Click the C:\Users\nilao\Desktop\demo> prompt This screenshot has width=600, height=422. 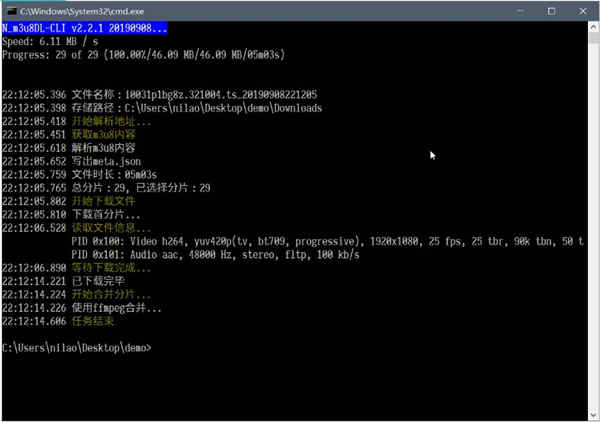77,348
